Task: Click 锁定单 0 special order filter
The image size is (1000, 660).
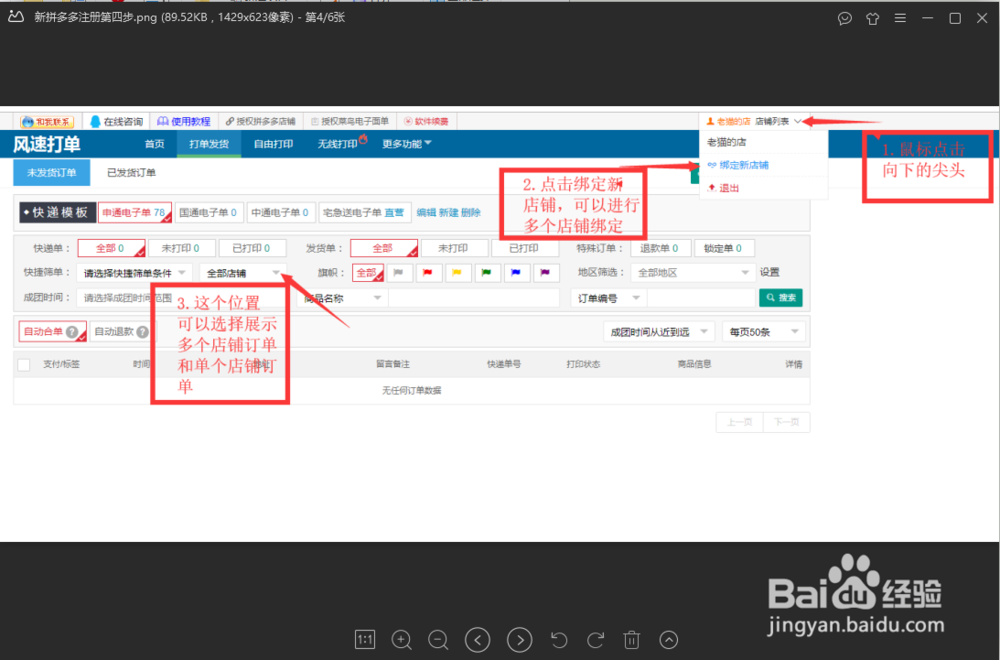Action: [723, 248]
